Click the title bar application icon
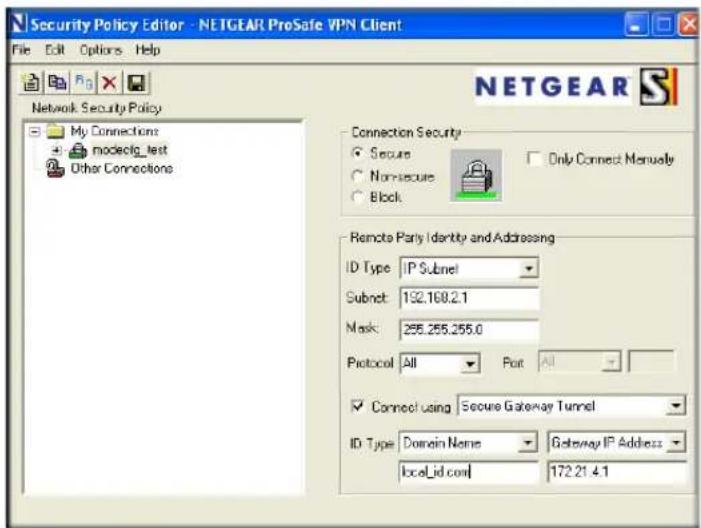This screenshot has height=528, width=701. (18, 24)
